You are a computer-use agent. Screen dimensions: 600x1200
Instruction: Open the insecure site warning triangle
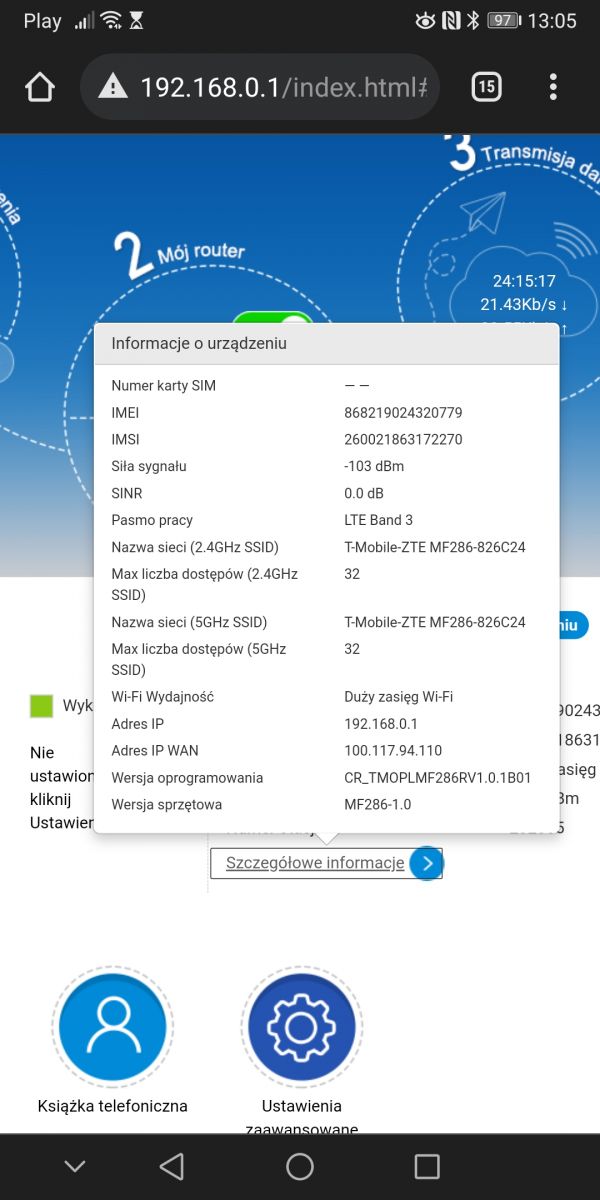click(113, 87)
